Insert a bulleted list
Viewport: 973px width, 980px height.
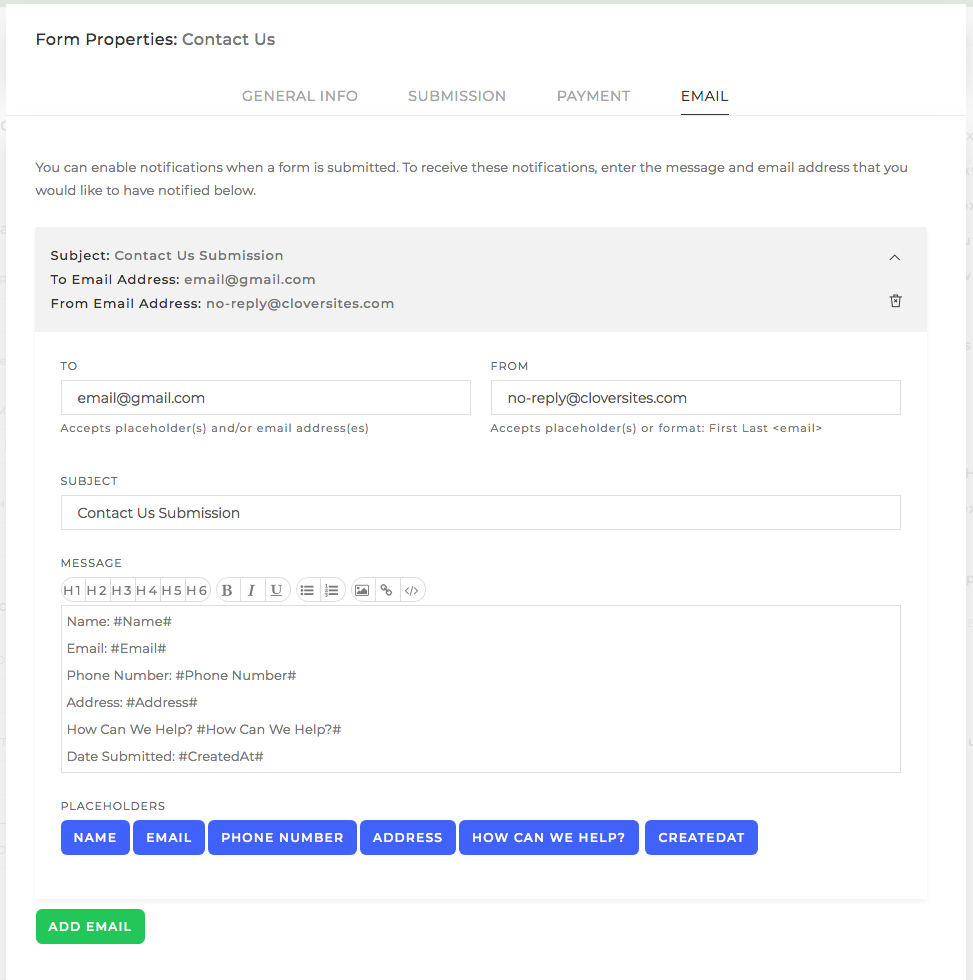click(x=307, y=589)
